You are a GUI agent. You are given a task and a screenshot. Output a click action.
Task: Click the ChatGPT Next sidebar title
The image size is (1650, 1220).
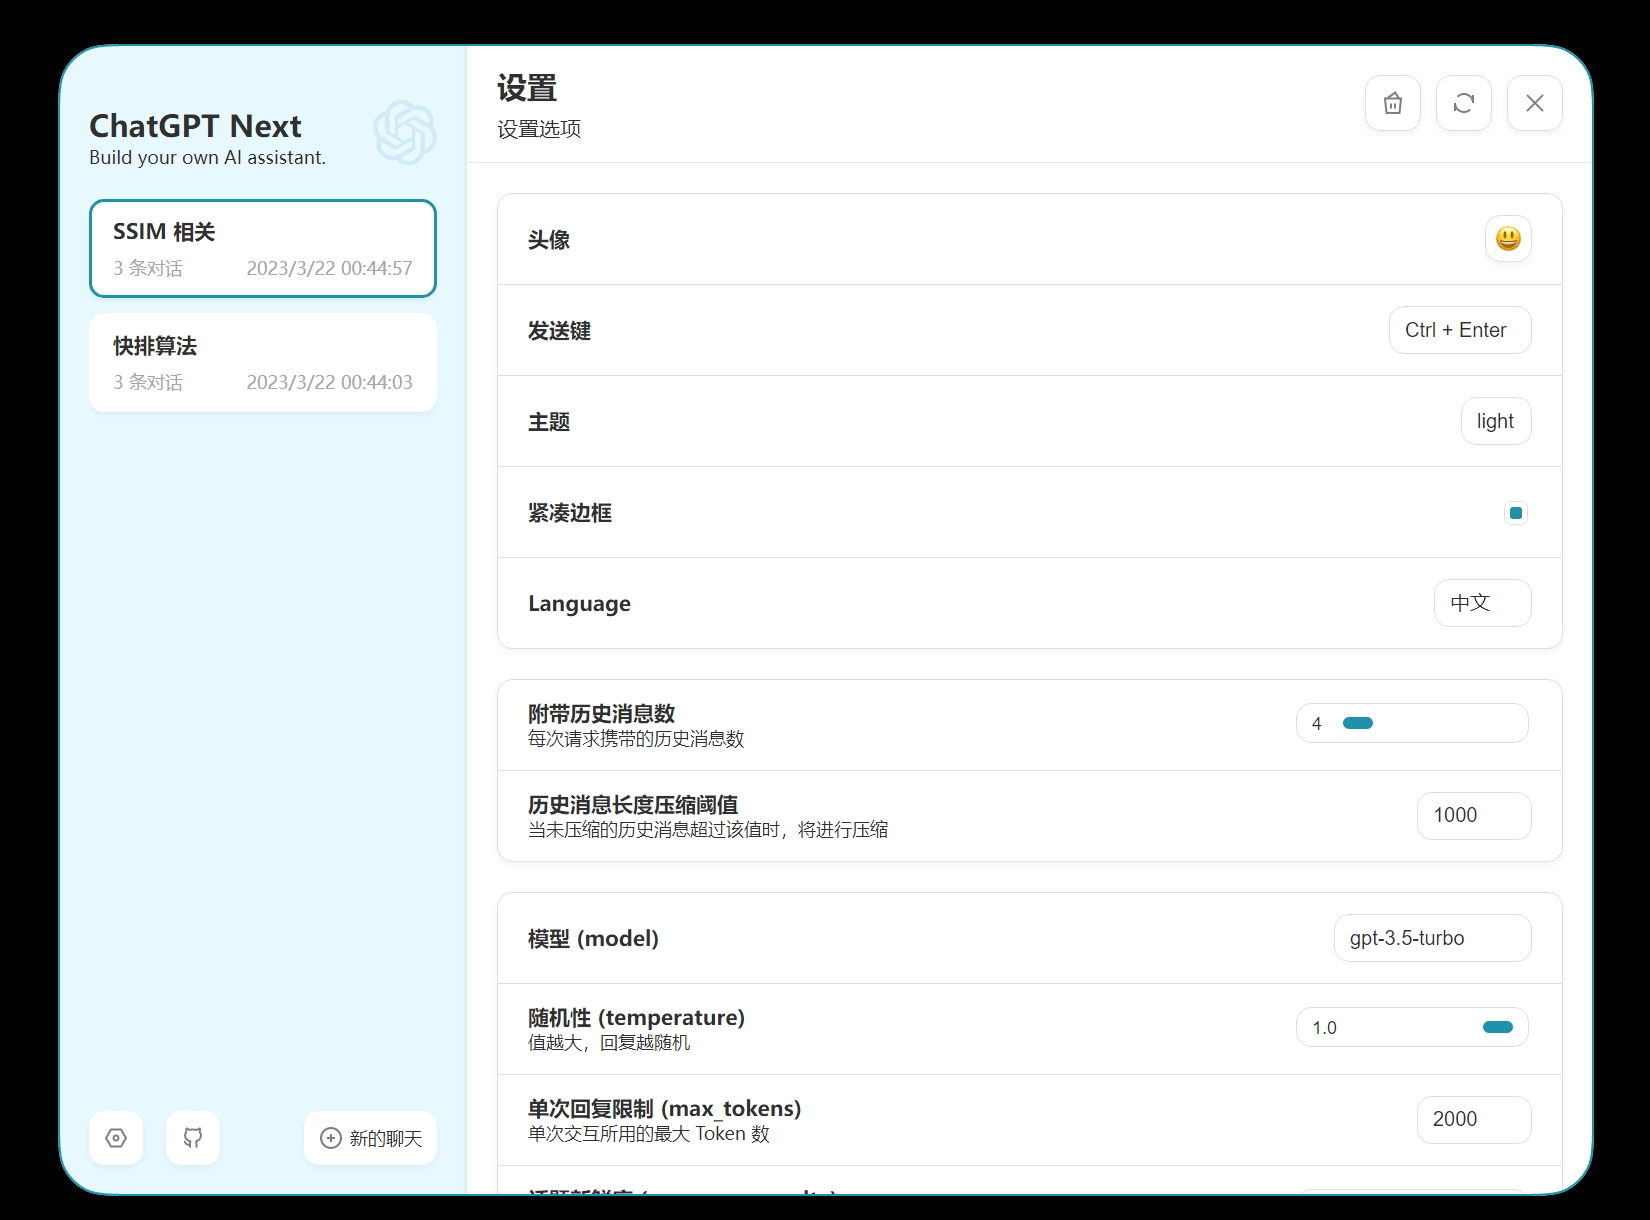pos(195,126)
